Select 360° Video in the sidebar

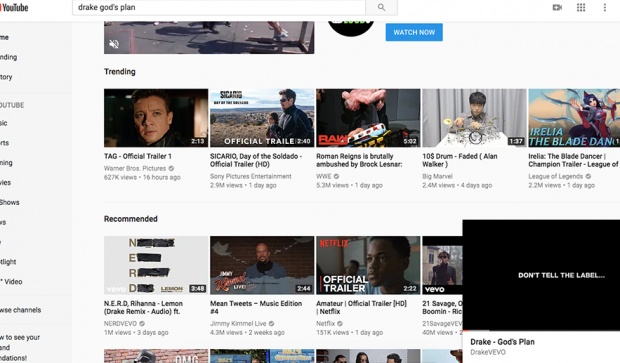11,282
